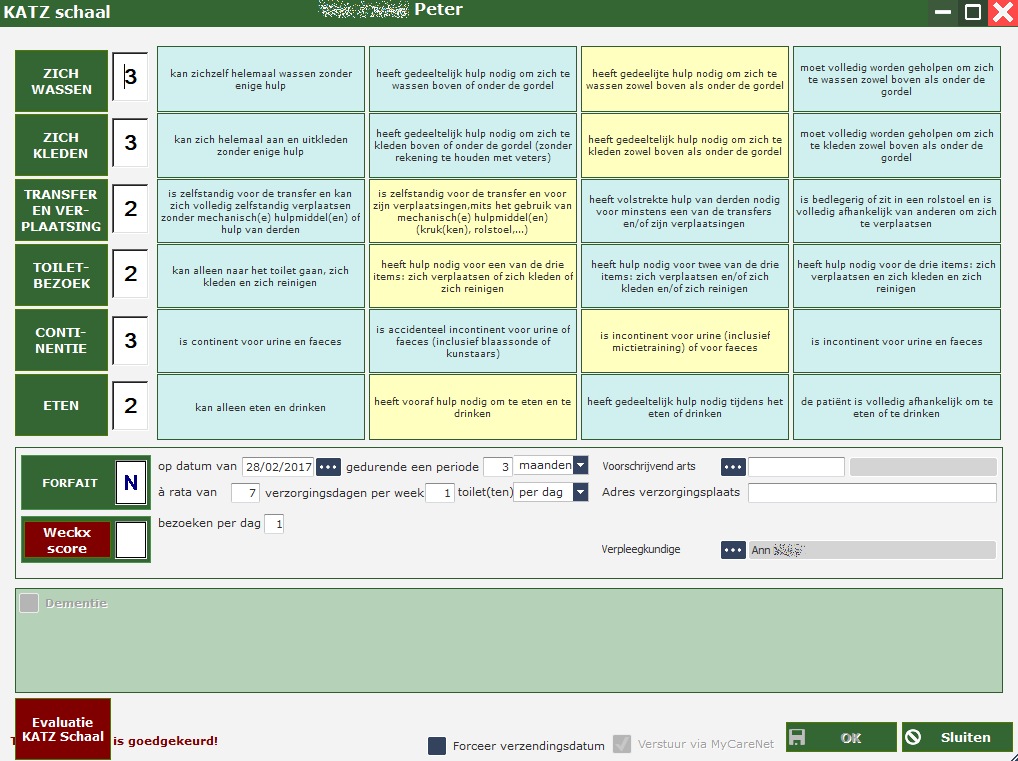Select 'is accidenteel incontinent' option
Screen dimensions: 1018x761
473,341
